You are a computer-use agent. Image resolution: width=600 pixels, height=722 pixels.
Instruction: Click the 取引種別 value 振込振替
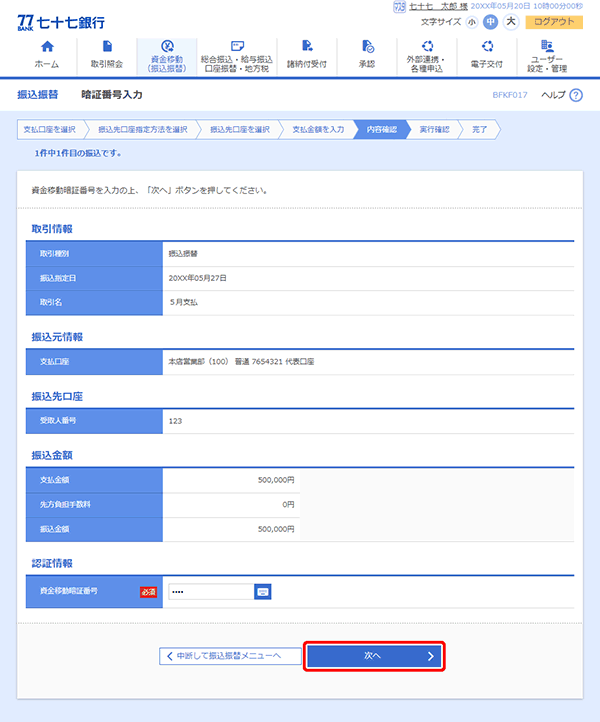[x=183, y=254]
